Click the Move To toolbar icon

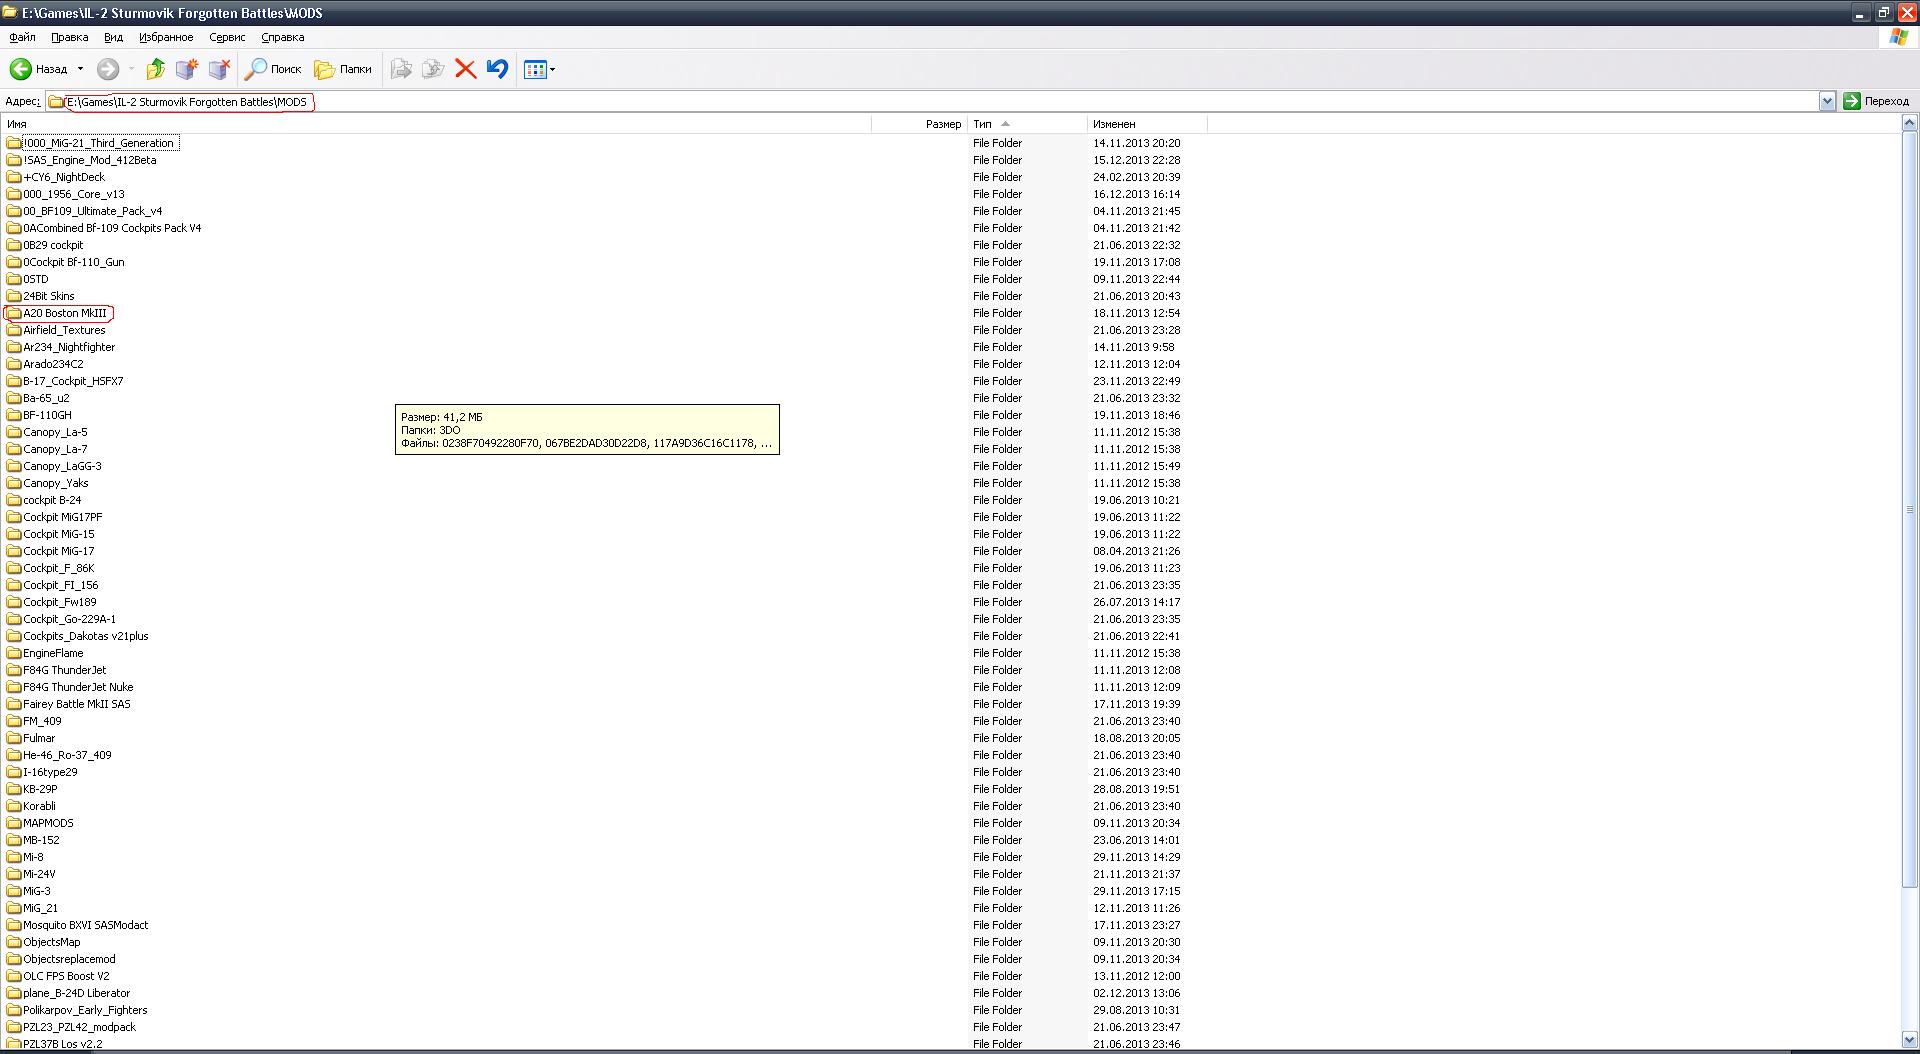click(401, 69)
